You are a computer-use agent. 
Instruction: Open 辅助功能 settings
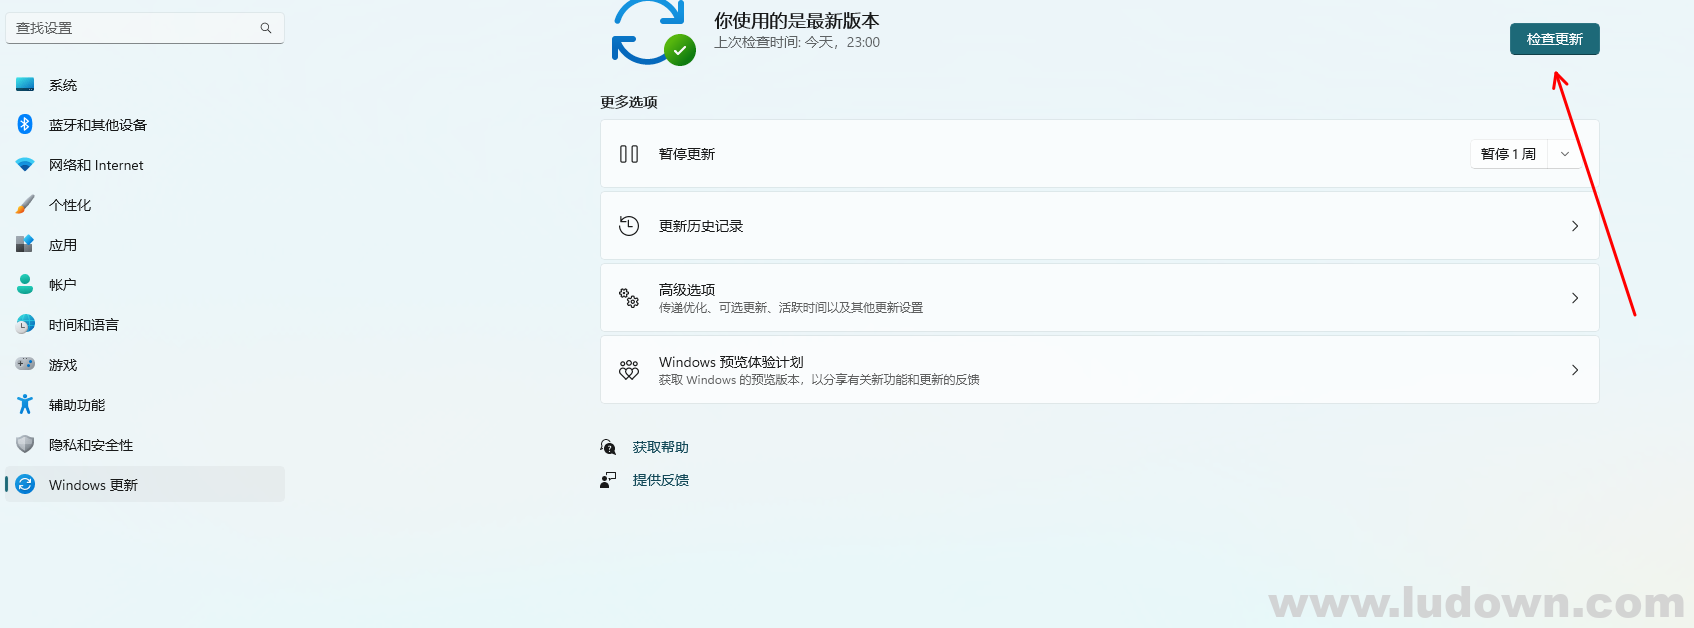(145, 405)
